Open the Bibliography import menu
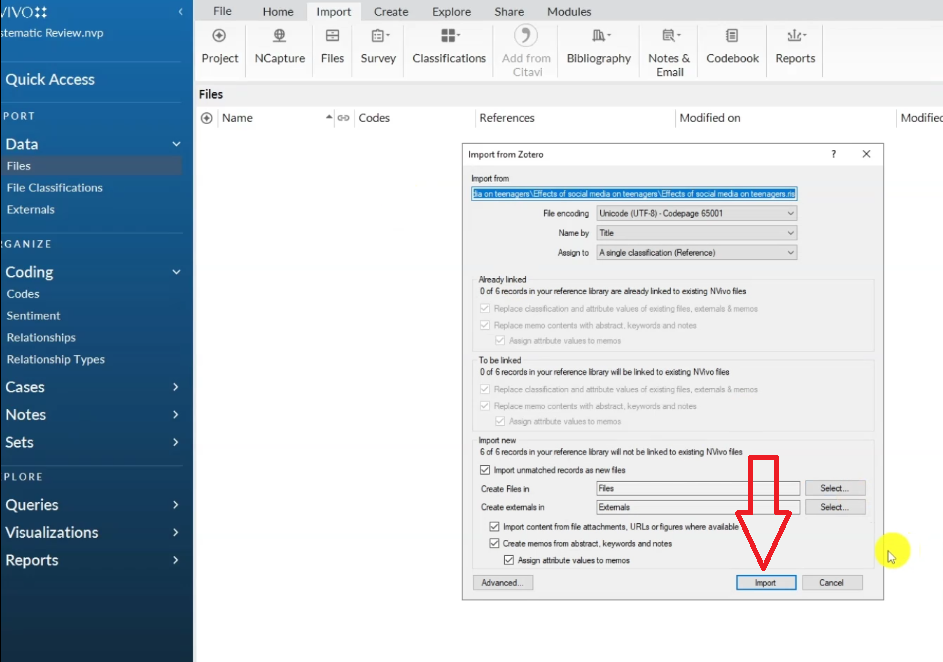Screen dimensions: 943x662 598,47
